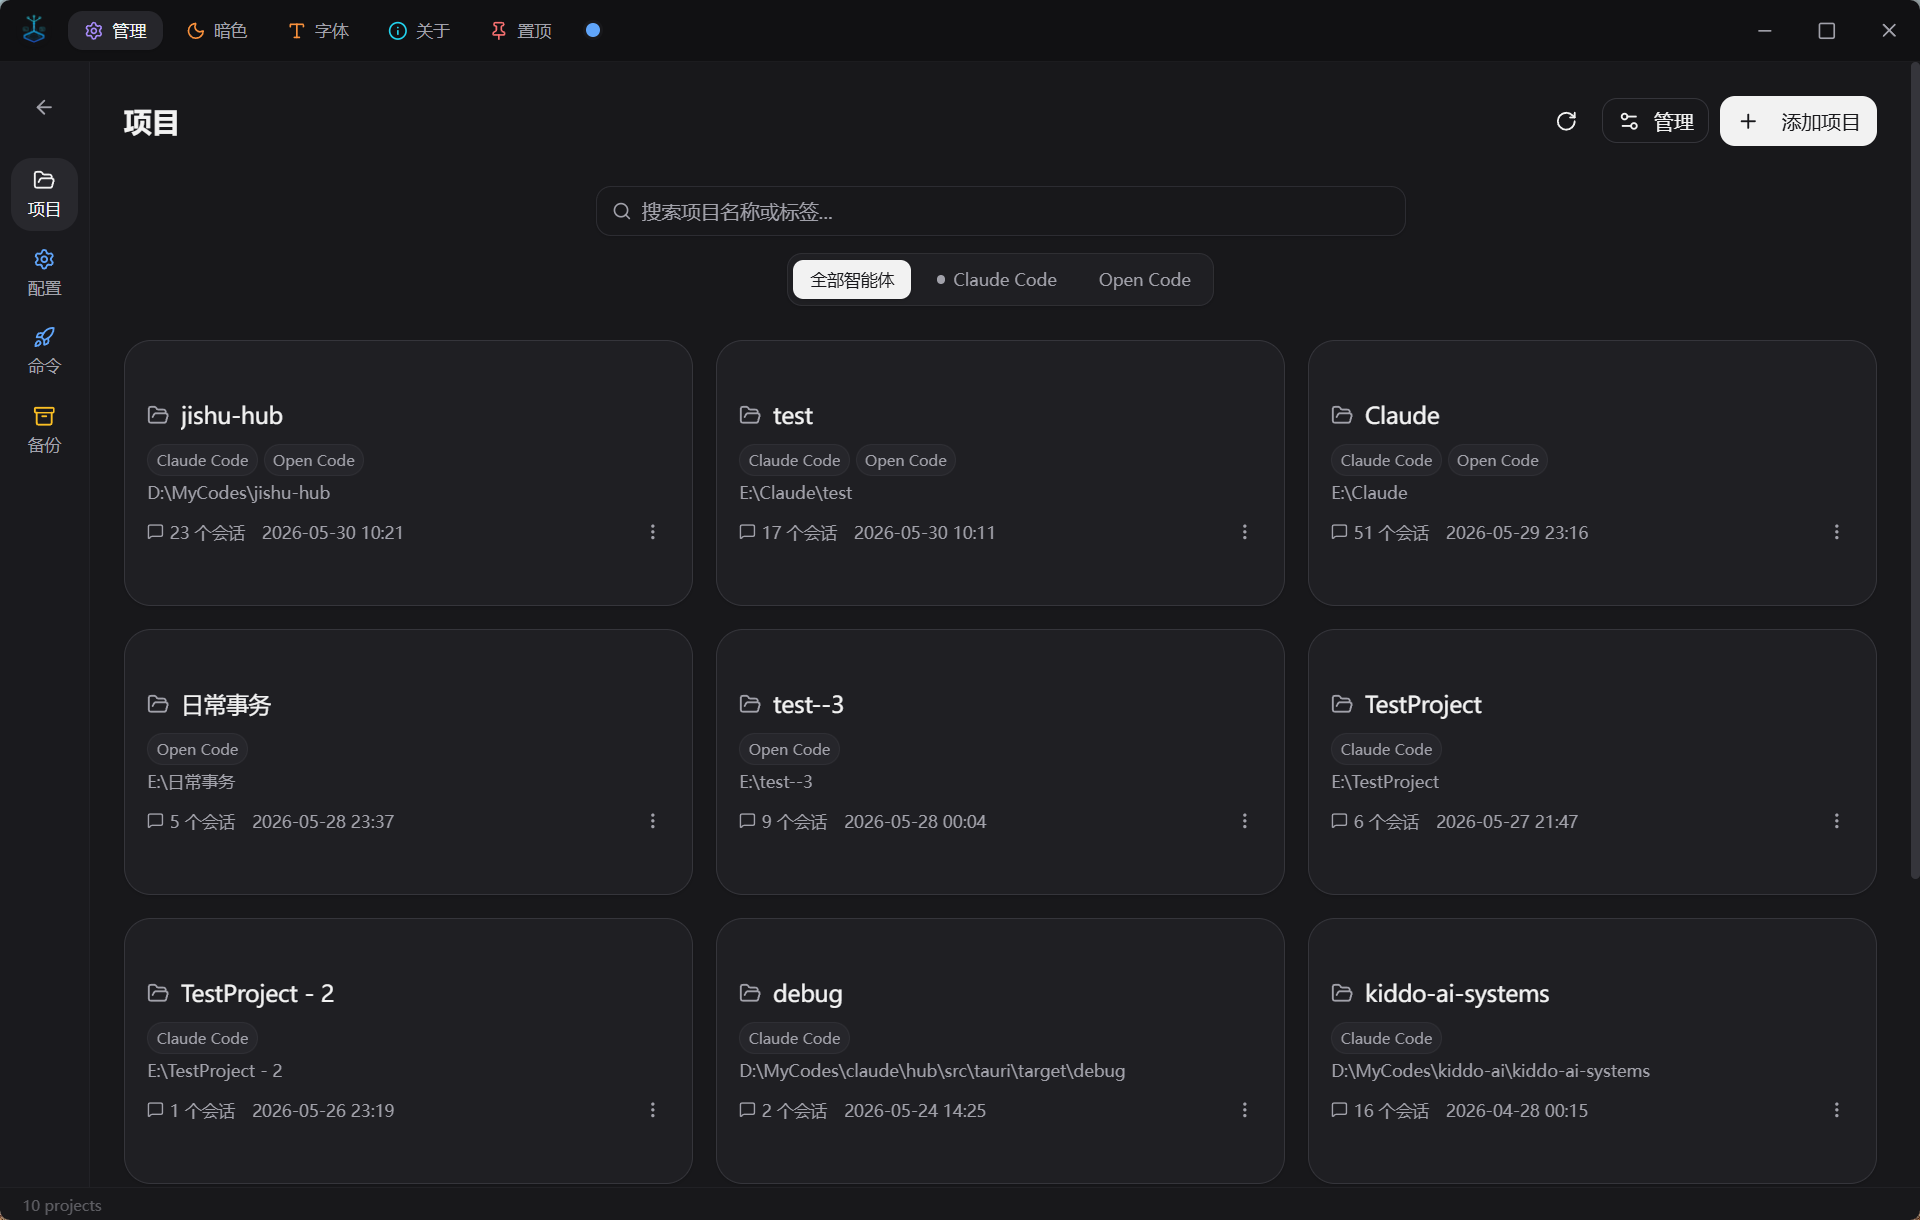Open the more menu on 日常事务 card

653,821
